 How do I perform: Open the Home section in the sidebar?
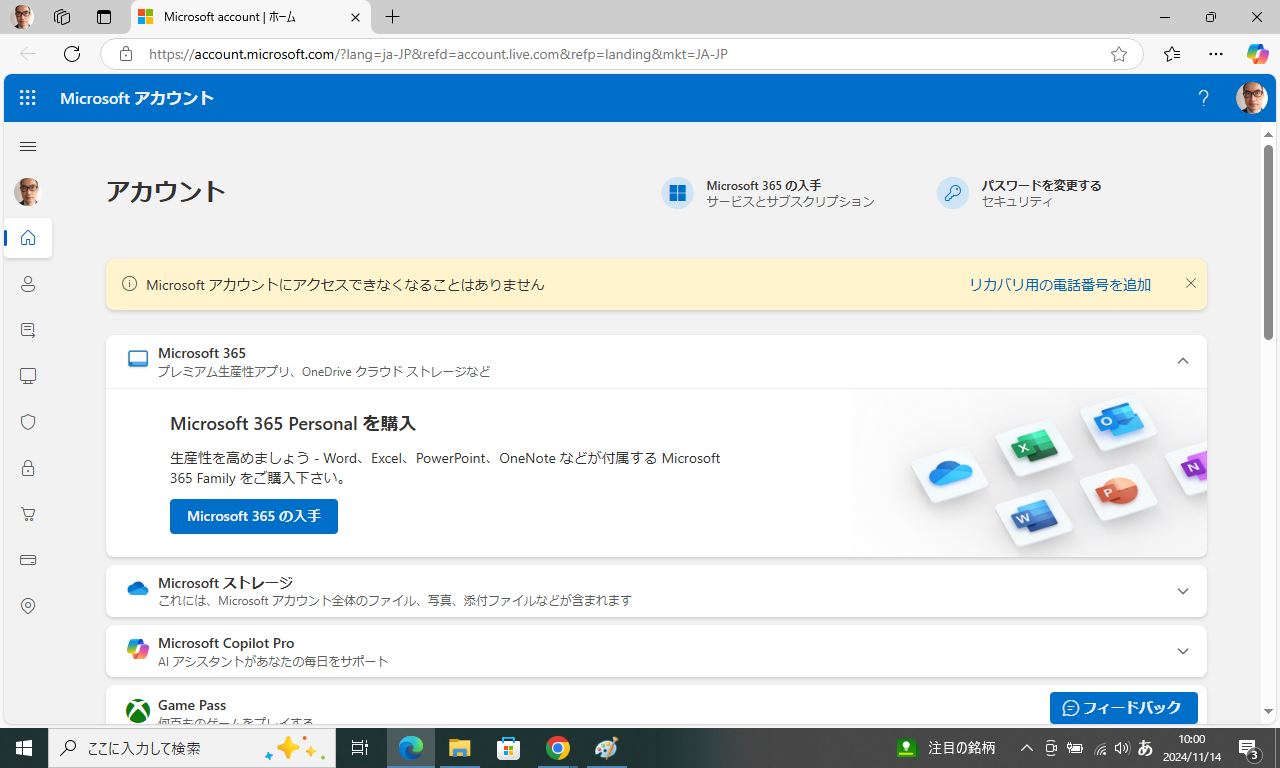[27, 238]
